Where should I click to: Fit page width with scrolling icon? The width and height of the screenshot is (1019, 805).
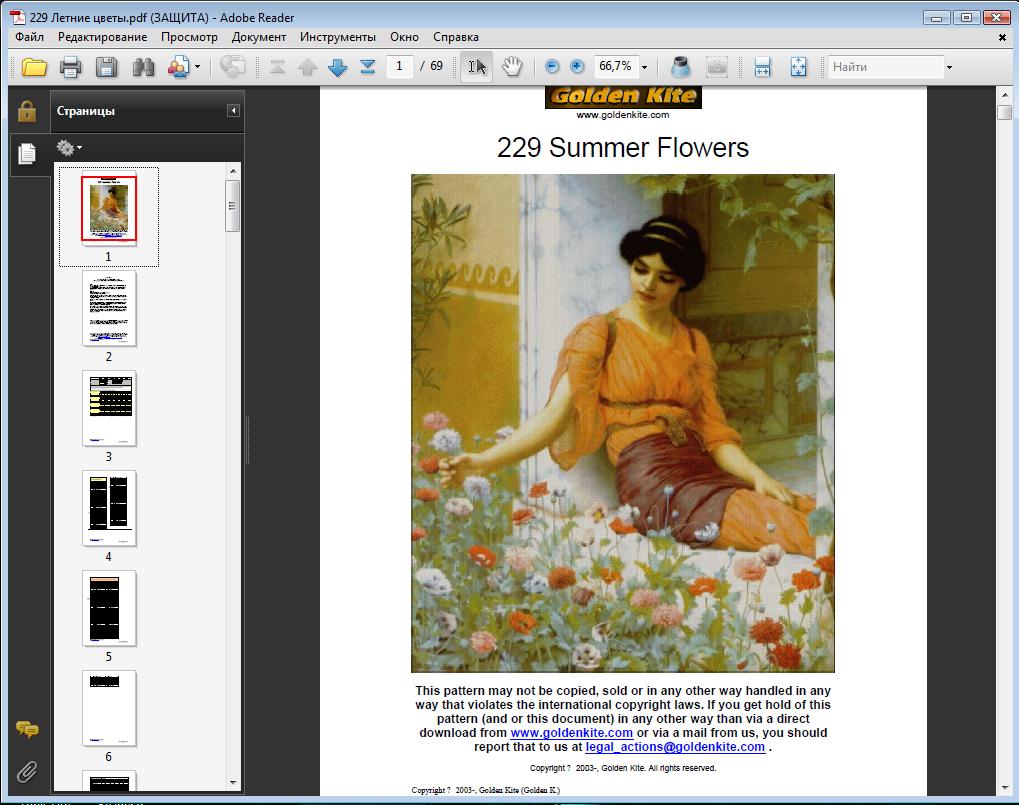pos(762,66)
